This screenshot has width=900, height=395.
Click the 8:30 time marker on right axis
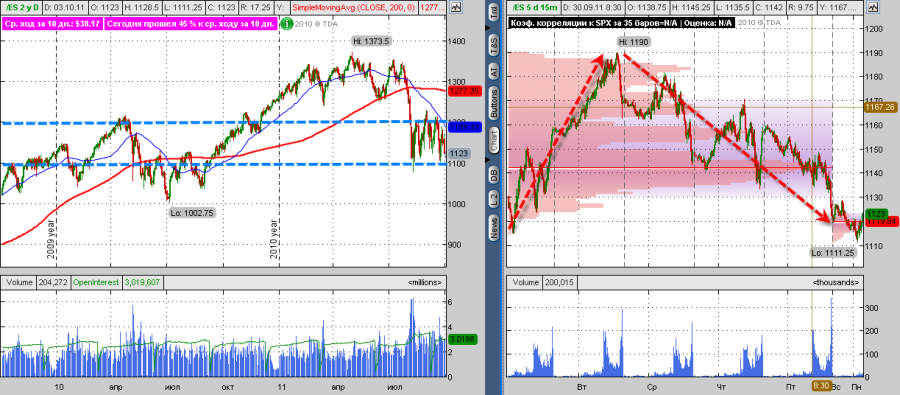(x=821, y=387)
